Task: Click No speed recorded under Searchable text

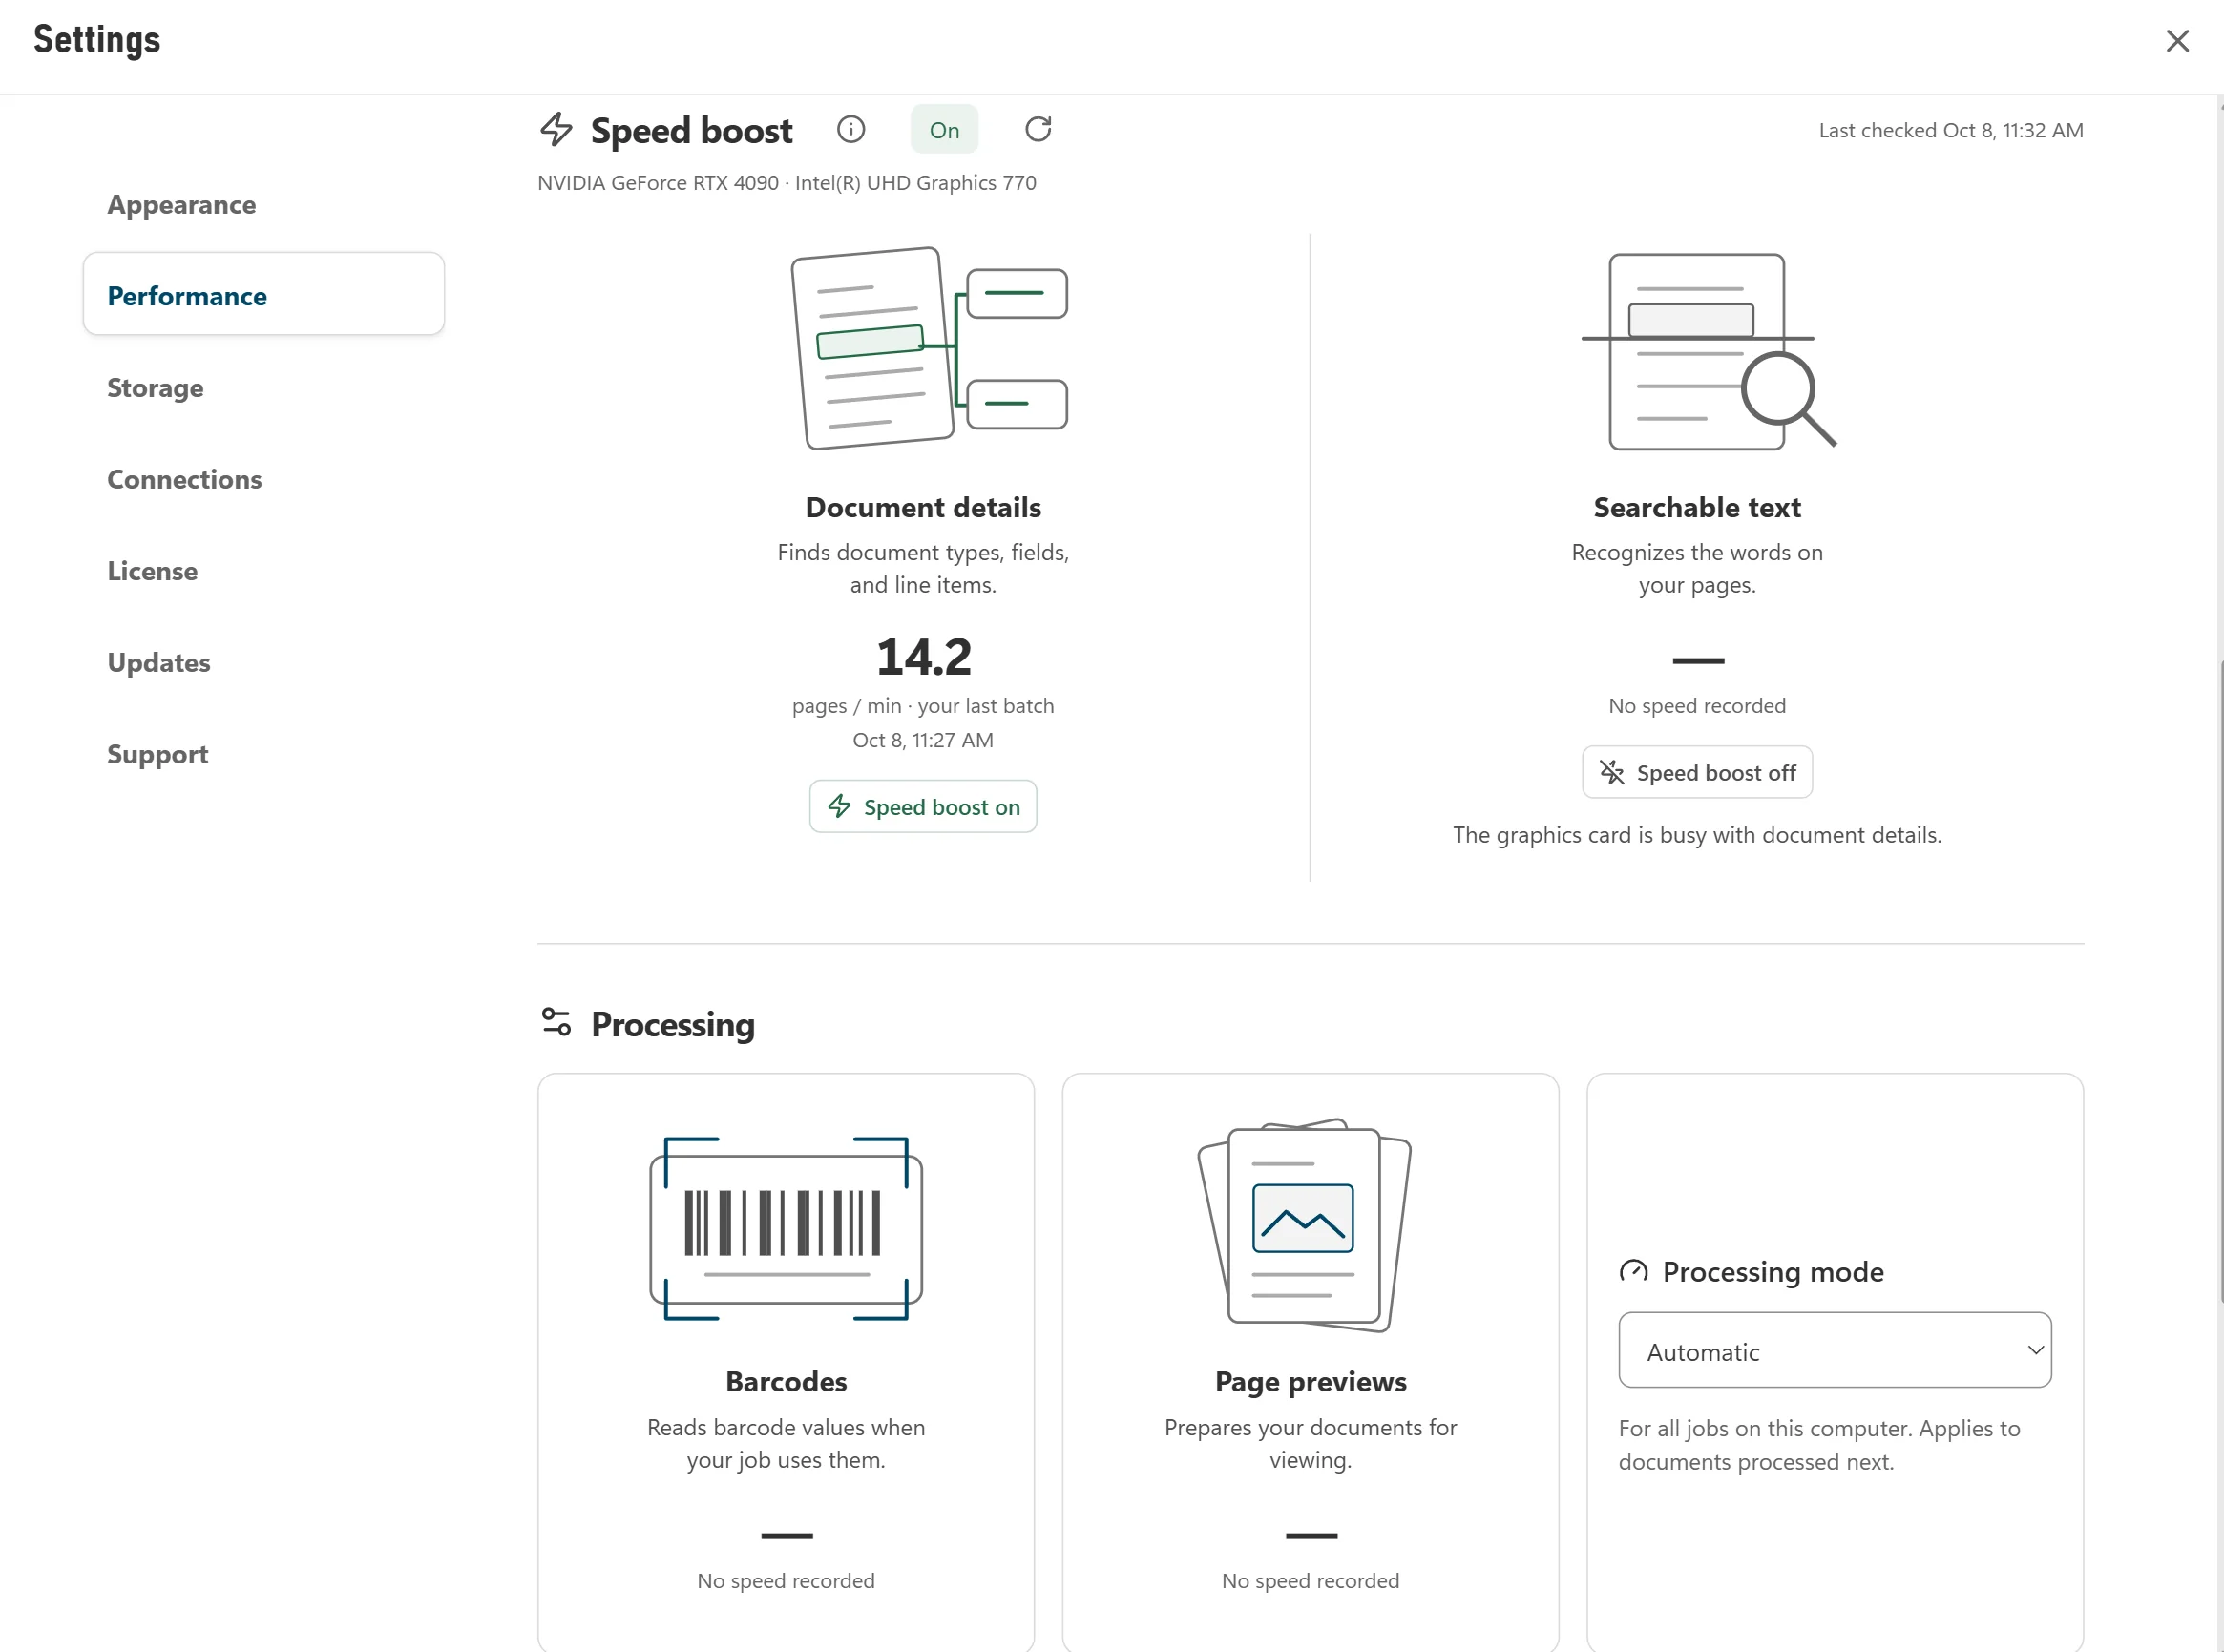Action: (x=1697, y=706)
